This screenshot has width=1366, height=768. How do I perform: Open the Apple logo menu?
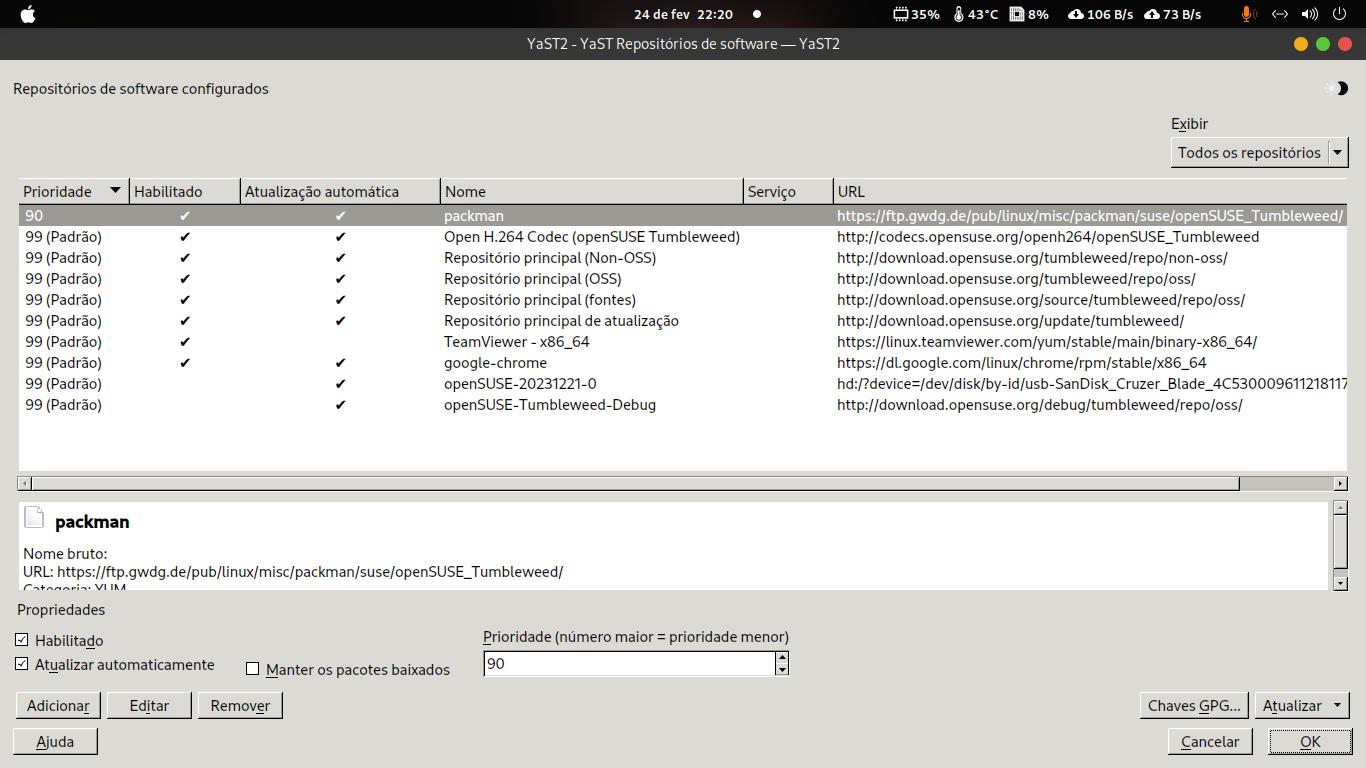pyautogui.click(x=28, y=14)
